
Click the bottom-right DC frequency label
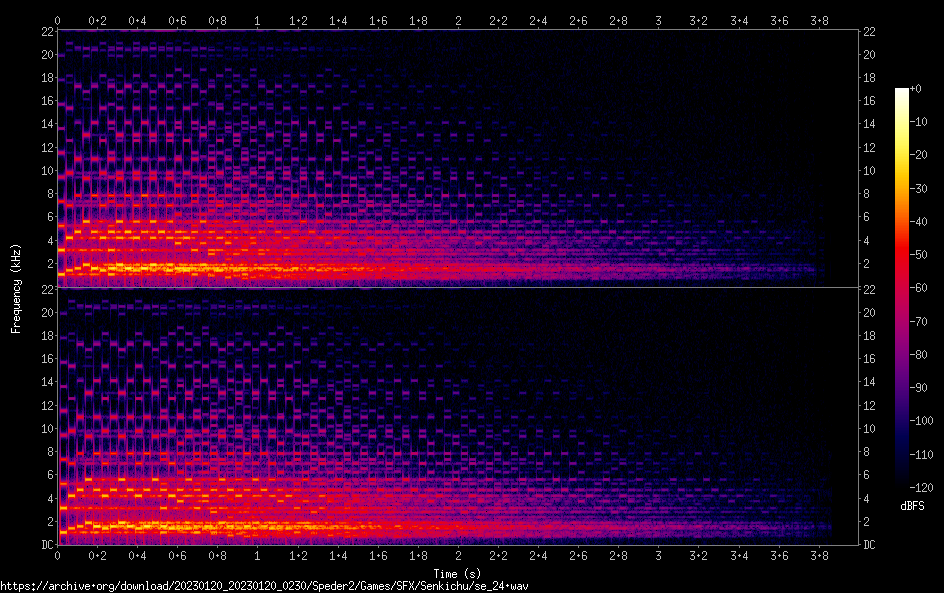(870, 545)
